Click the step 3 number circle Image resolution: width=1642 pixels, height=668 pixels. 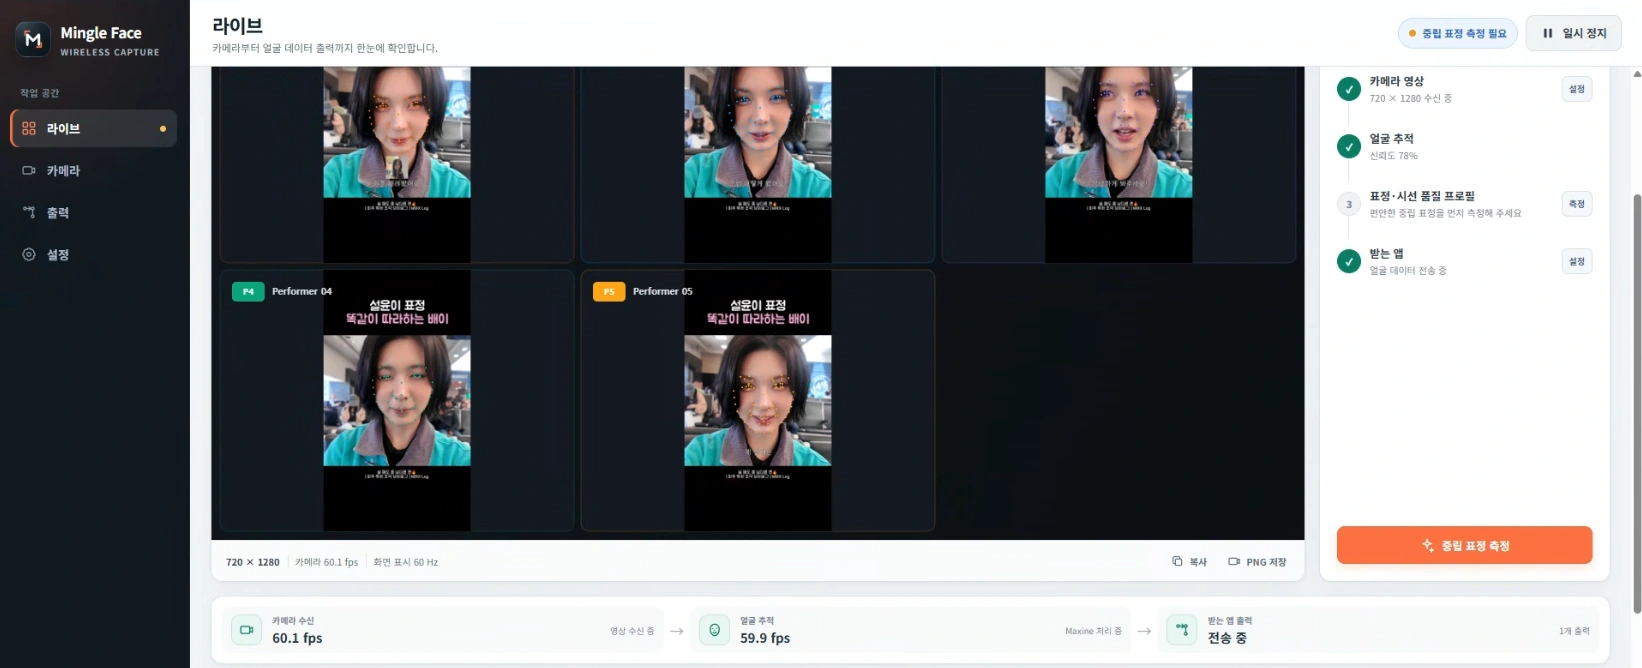coord(1349,204)
